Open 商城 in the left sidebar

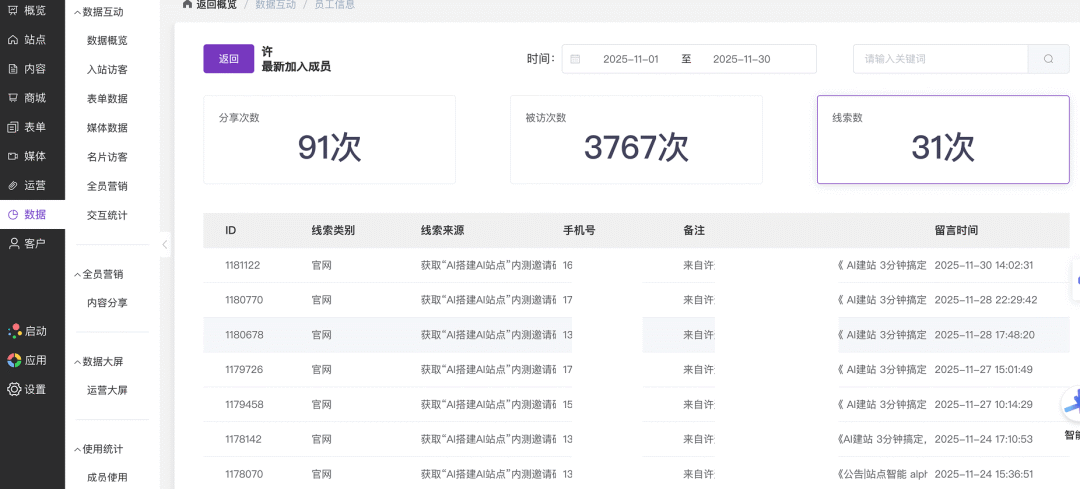[x=27, y=98]
